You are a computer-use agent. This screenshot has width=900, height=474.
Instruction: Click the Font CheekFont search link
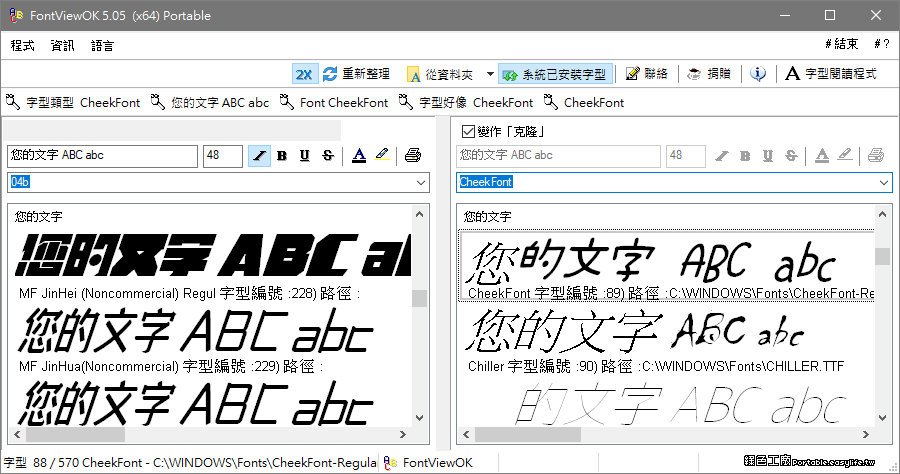(334, 103)
